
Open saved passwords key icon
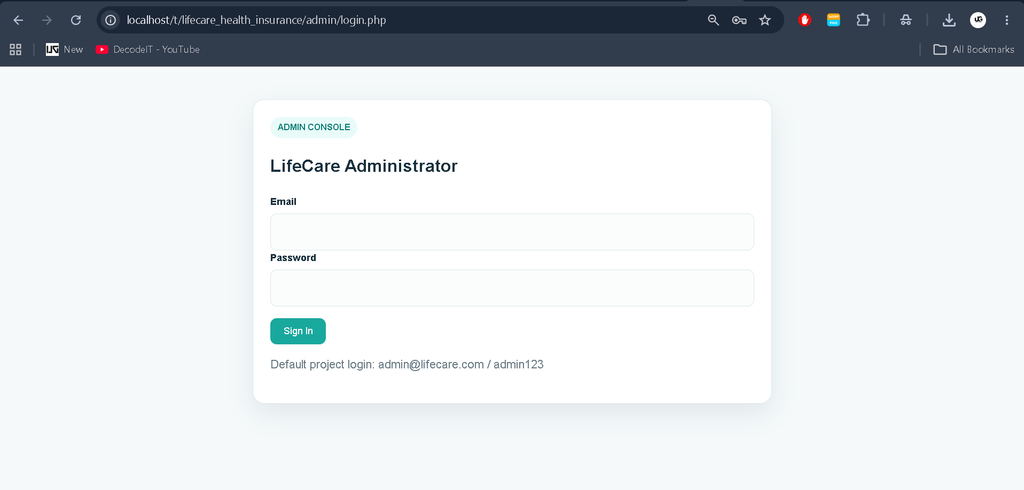[x=739, y=20]
